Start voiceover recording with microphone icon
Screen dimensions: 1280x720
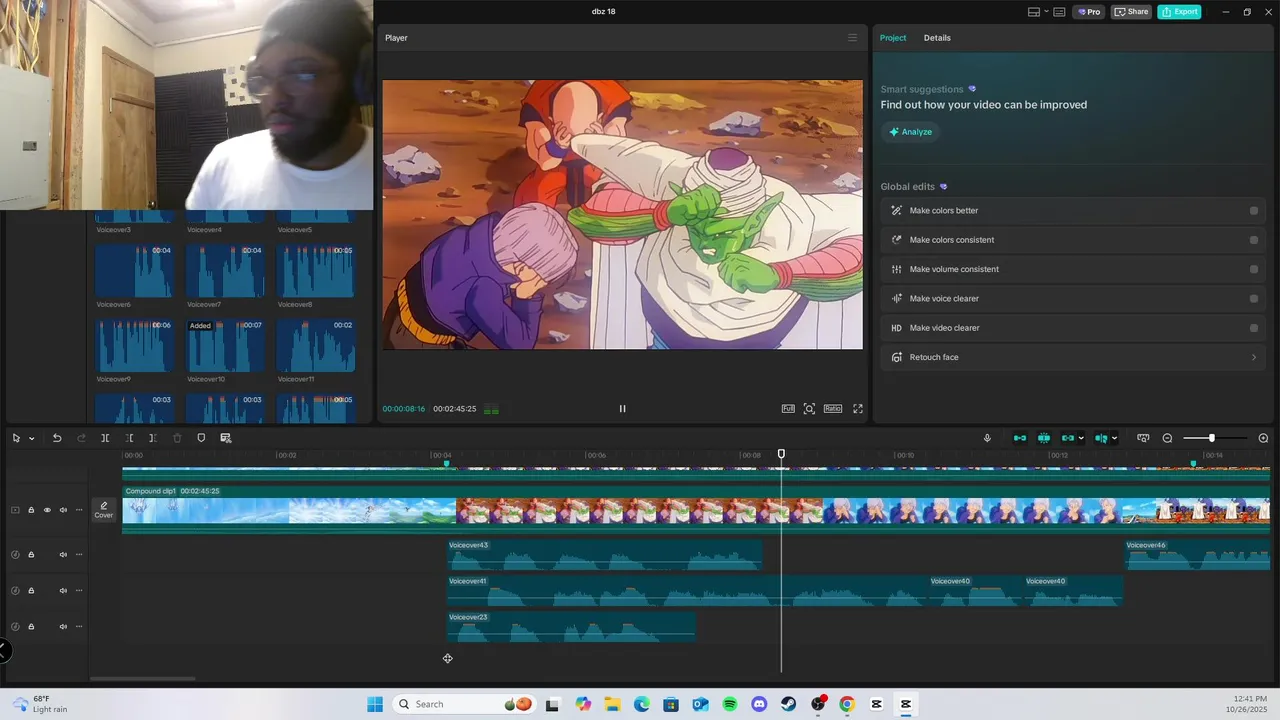click(987, 438)
